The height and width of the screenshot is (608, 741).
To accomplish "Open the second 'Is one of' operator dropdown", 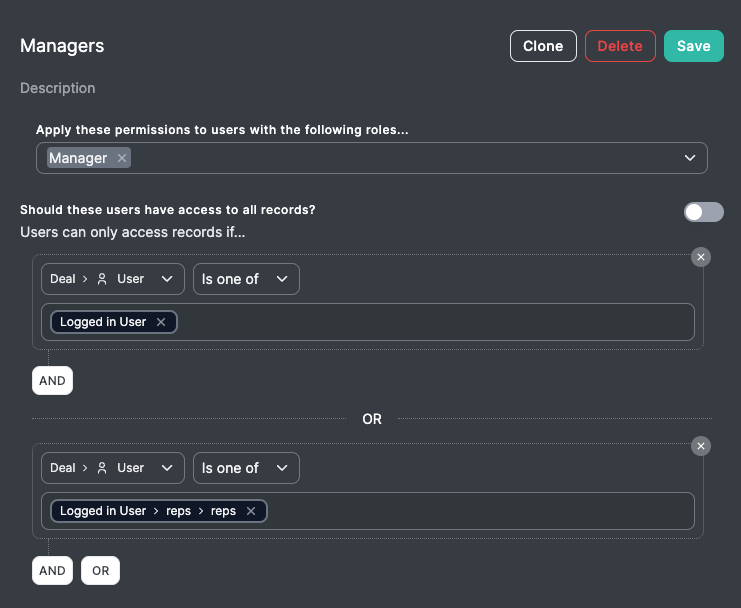I will pos(246,468).
